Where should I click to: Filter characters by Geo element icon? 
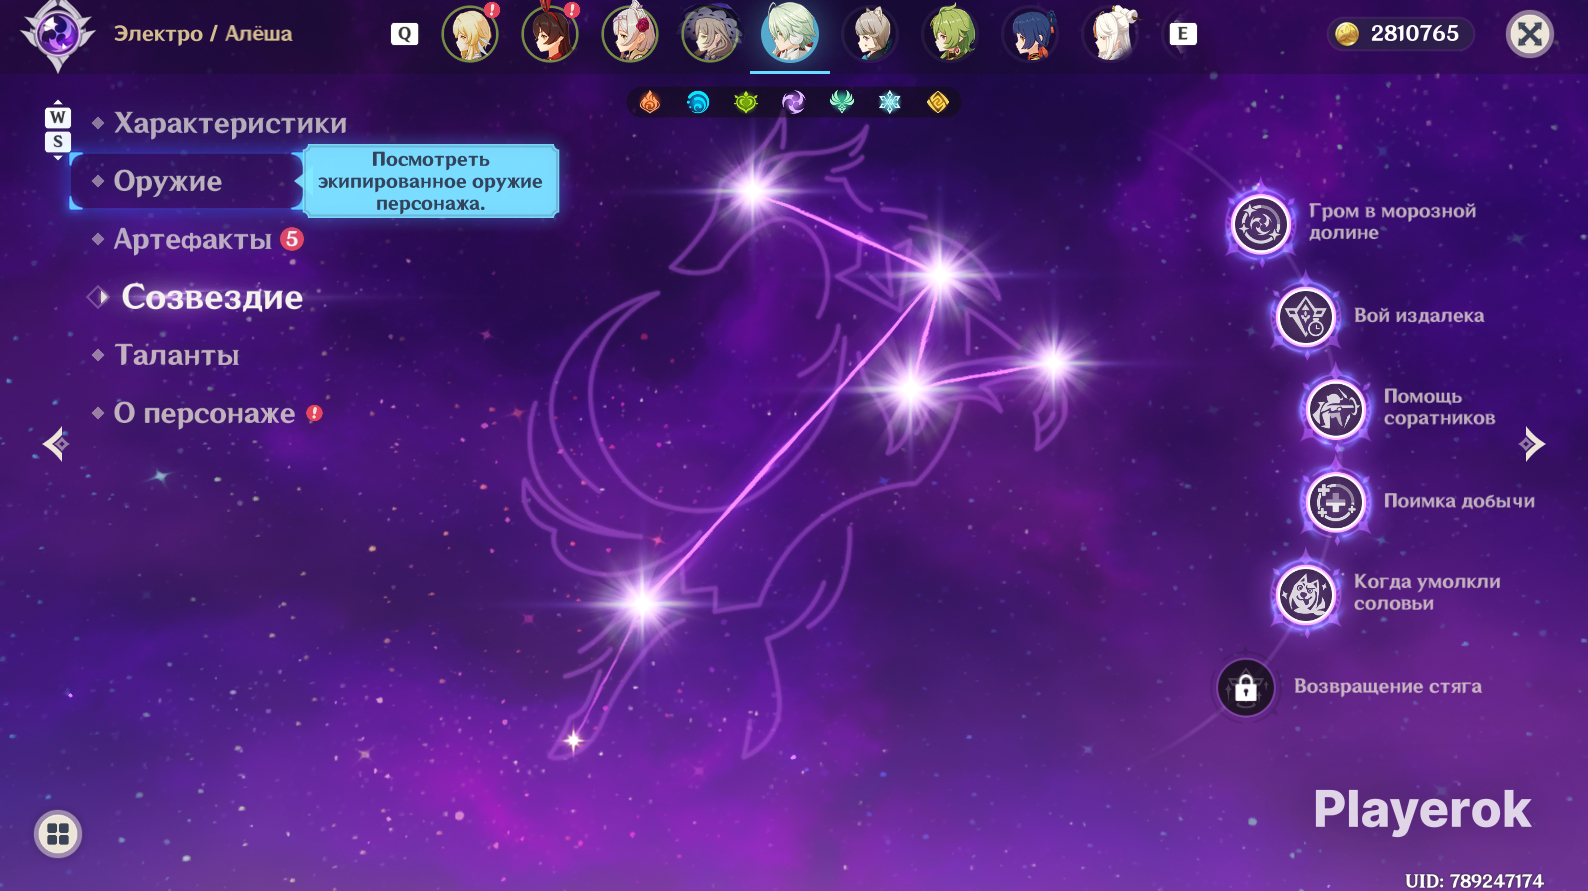click(x=938, y=102)
